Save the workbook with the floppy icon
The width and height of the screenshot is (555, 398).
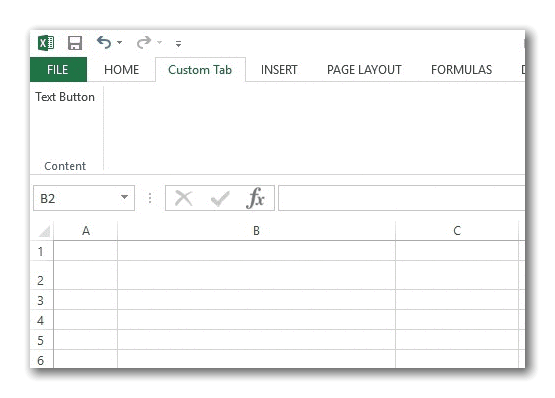coord(75,43)
